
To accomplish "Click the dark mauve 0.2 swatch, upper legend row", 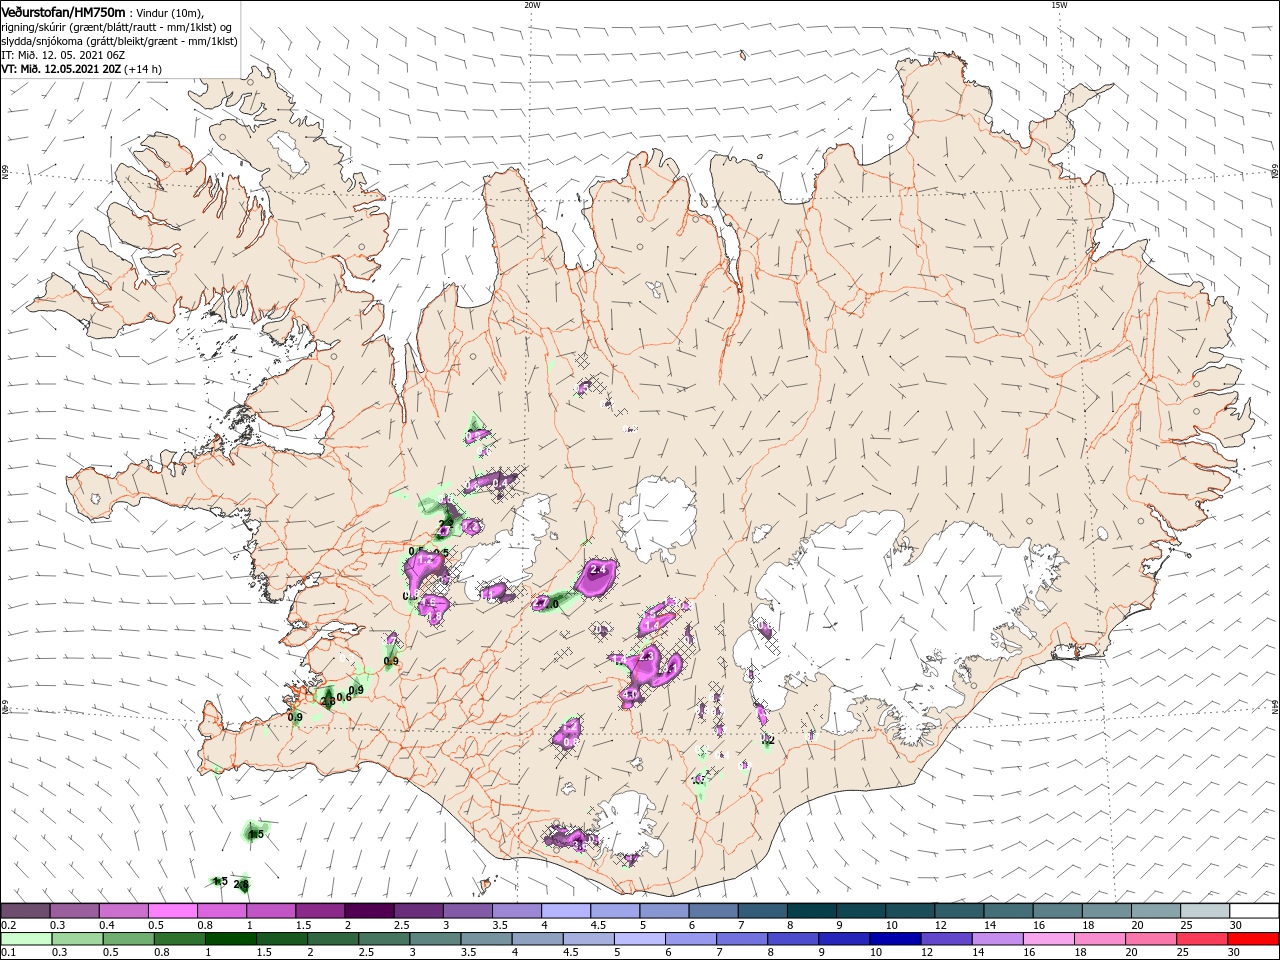I will coord(25,911).
